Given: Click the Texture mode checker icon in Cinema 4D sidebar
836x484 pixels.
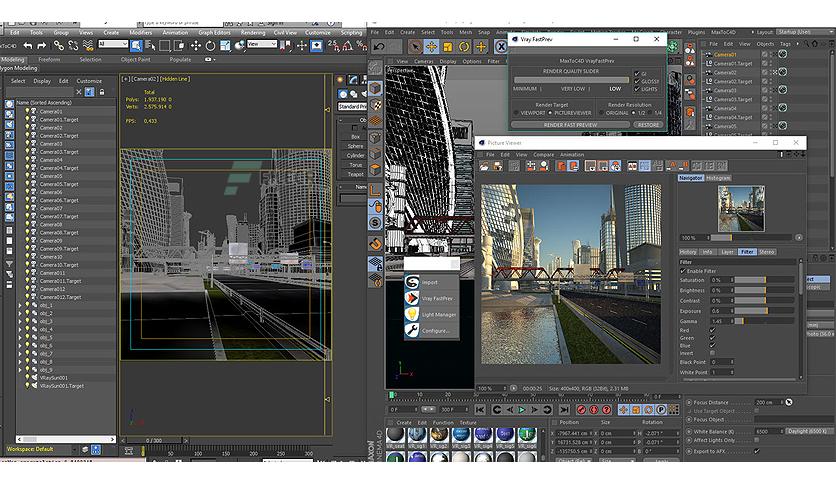Looking at the screenshot, I should pyautogui.click(x=375, y=104).
